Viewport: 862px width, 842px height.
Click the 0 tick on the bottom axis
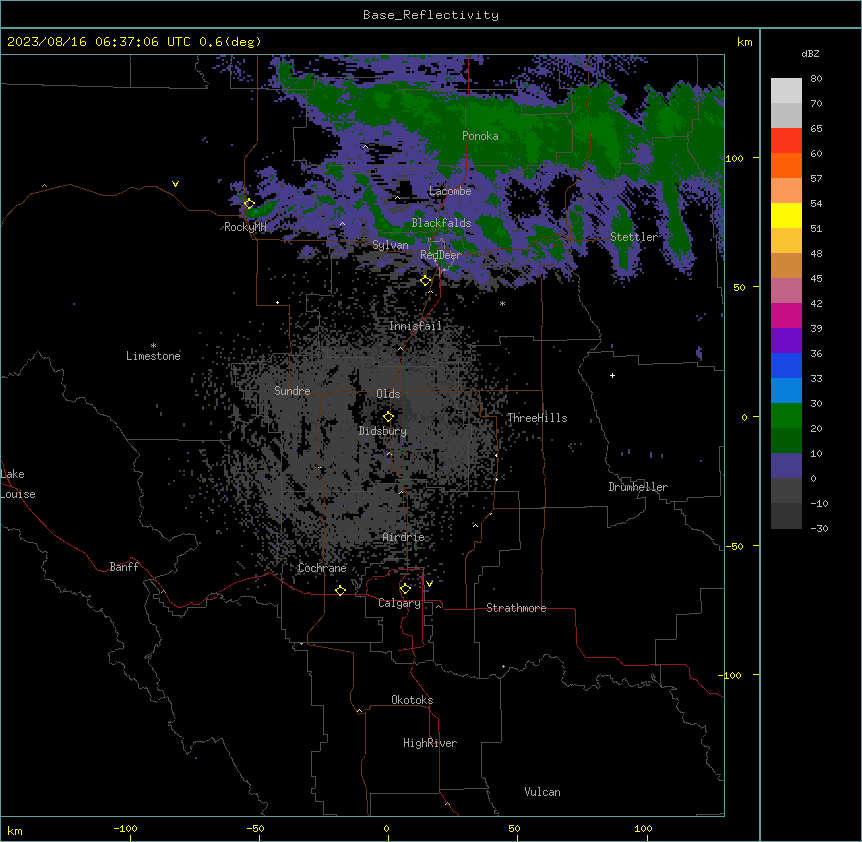(x=386, y=828)
